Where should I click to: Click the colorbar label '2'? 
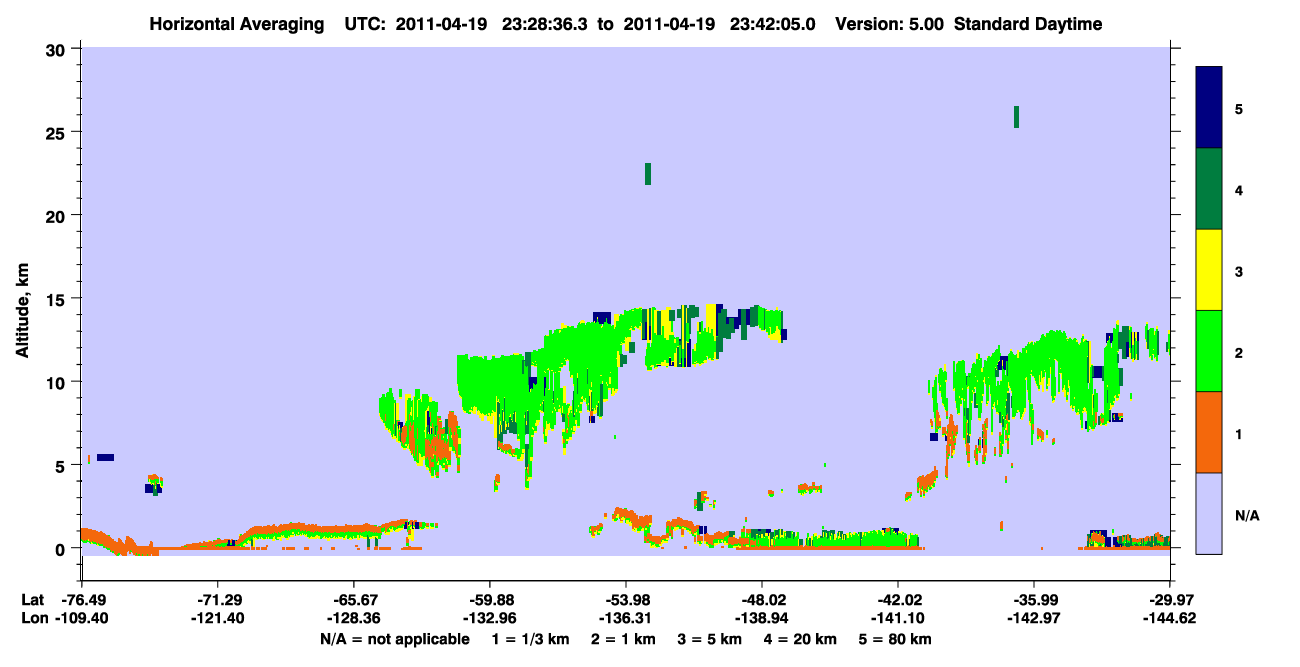point(1239,351)
